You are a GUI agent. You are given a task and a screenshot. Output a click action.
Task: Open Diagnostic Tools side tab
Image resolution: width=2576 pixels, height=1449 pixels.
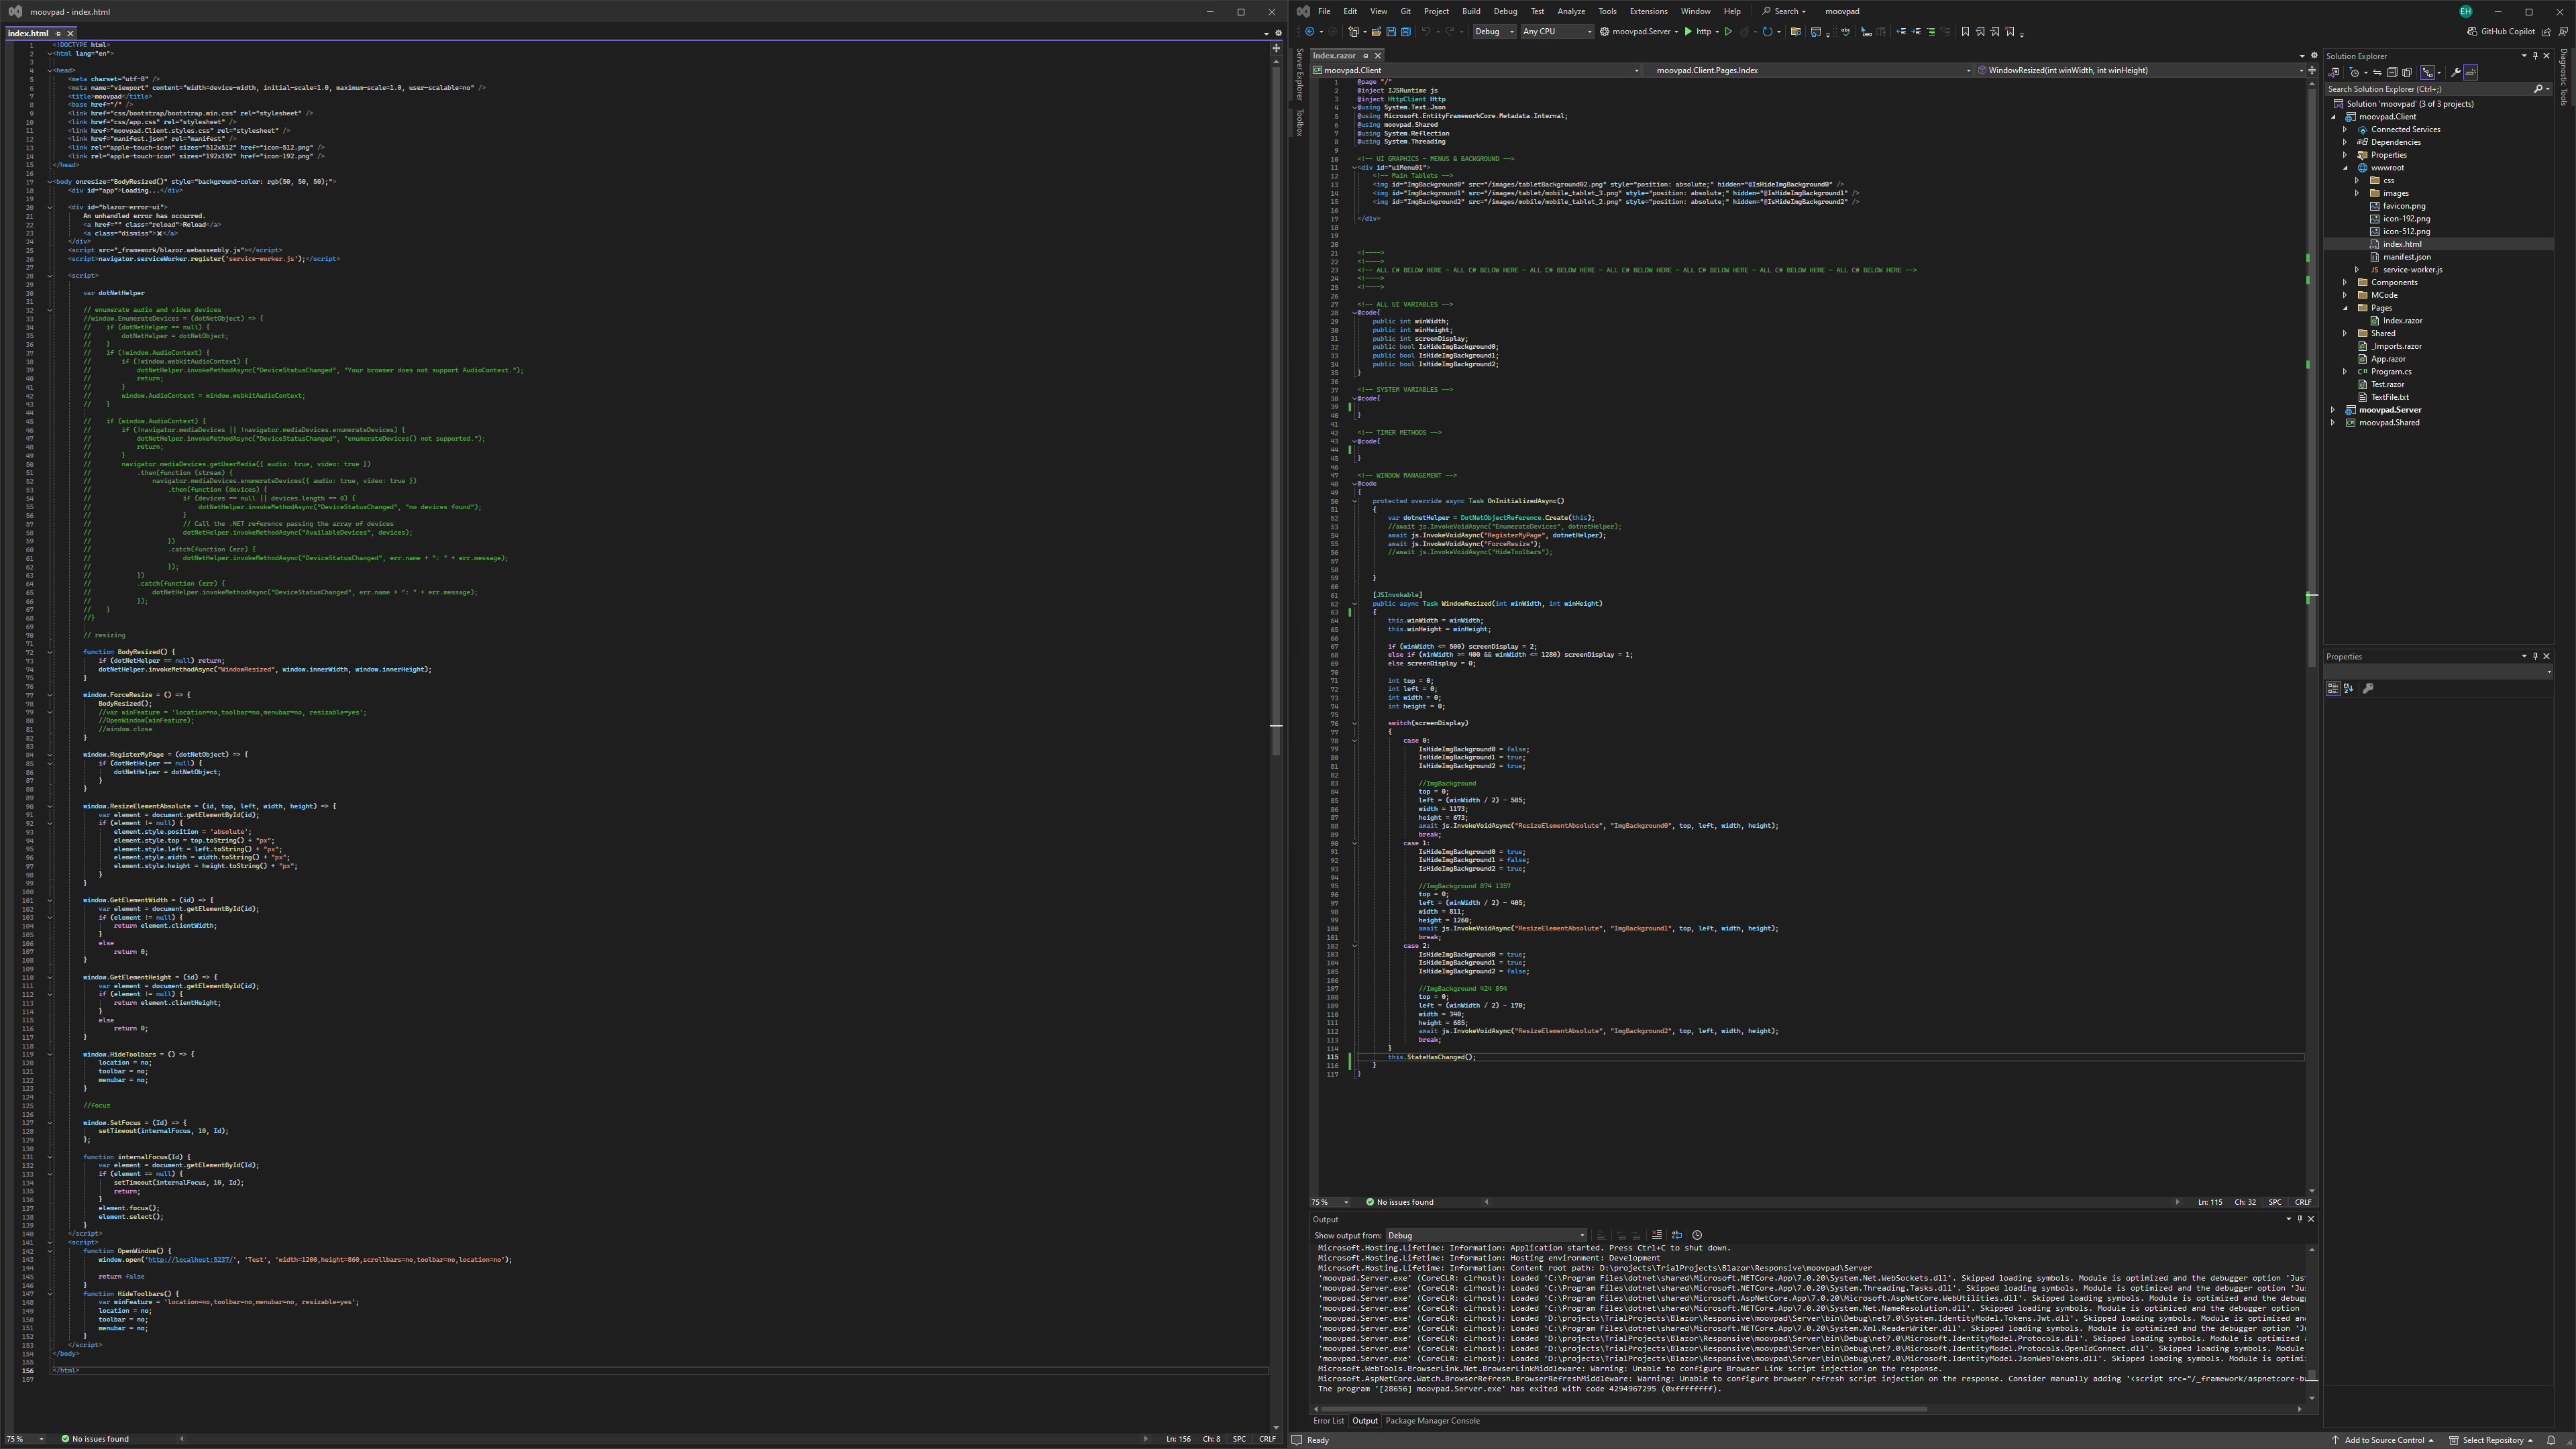(2564, 77)
